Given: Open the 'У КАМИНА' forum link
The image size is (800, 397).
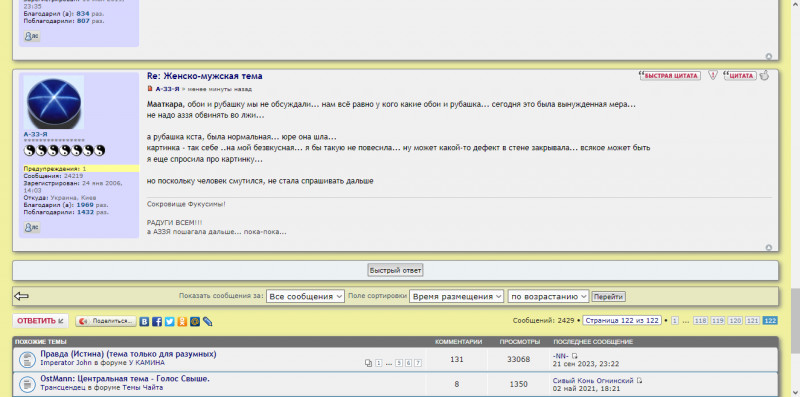Looking at the screenshot, I should pos(146,362).
